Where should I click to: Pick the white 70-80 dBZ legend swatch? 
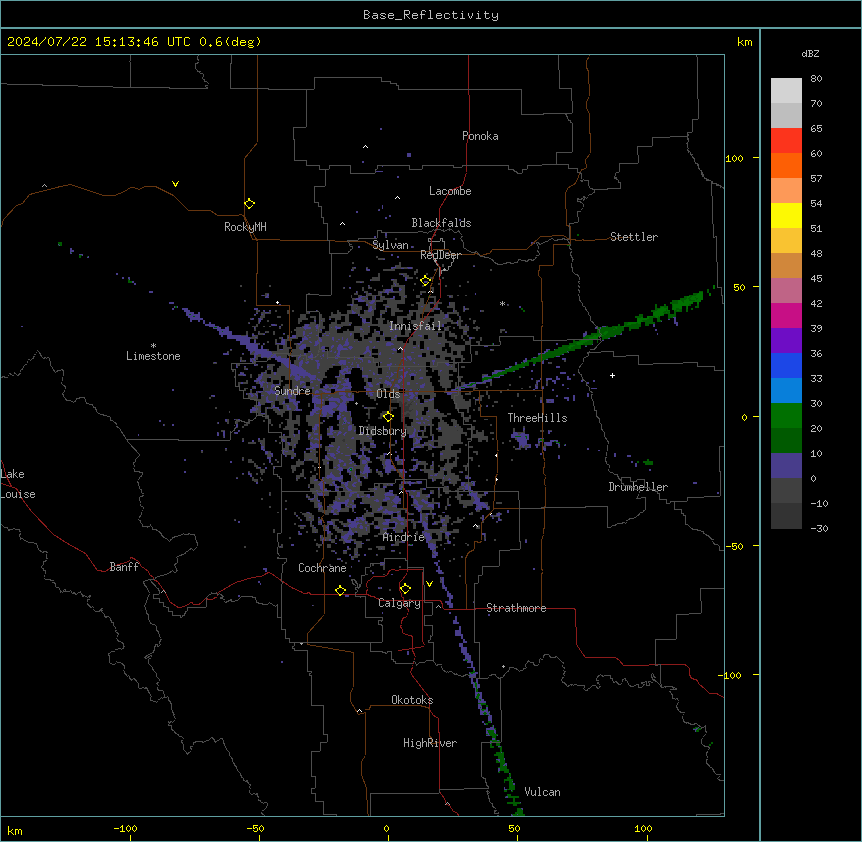pyautogui.click(x=786, y=91)
